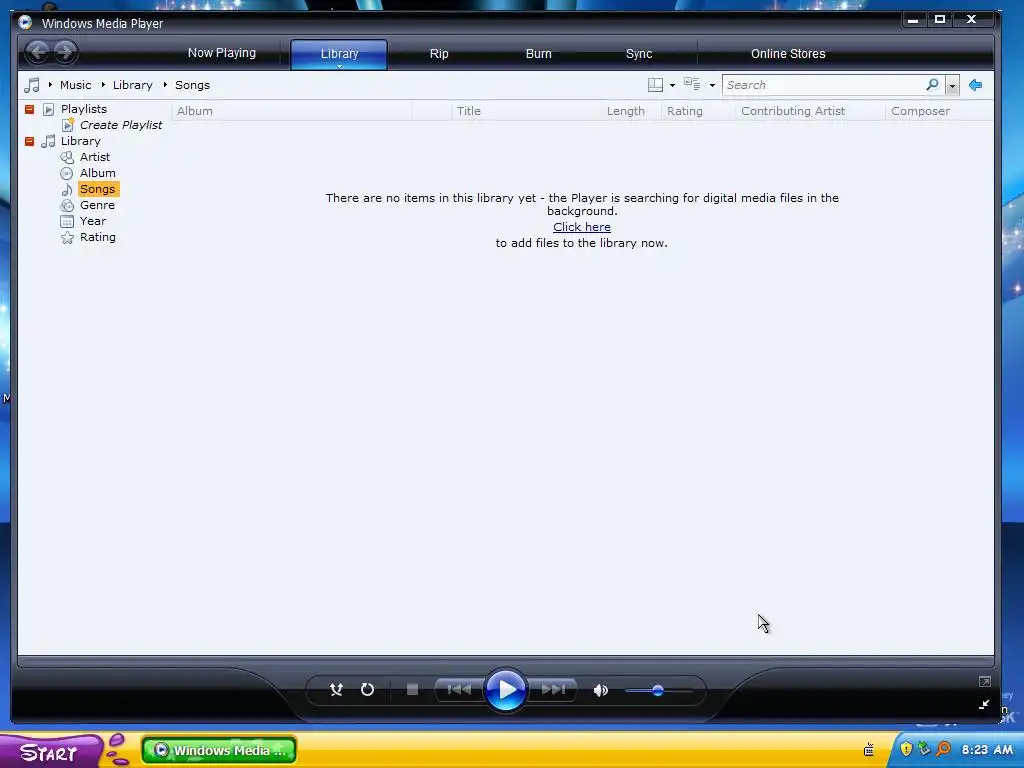This screenshot has height=768, width=1024.
Task: Click the music note category icon
Action: click(x=31, y=85)
